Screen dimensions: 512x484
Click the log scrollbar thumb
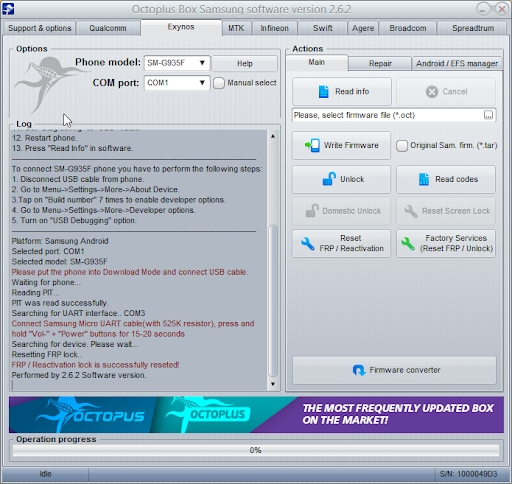coord(273,301)
